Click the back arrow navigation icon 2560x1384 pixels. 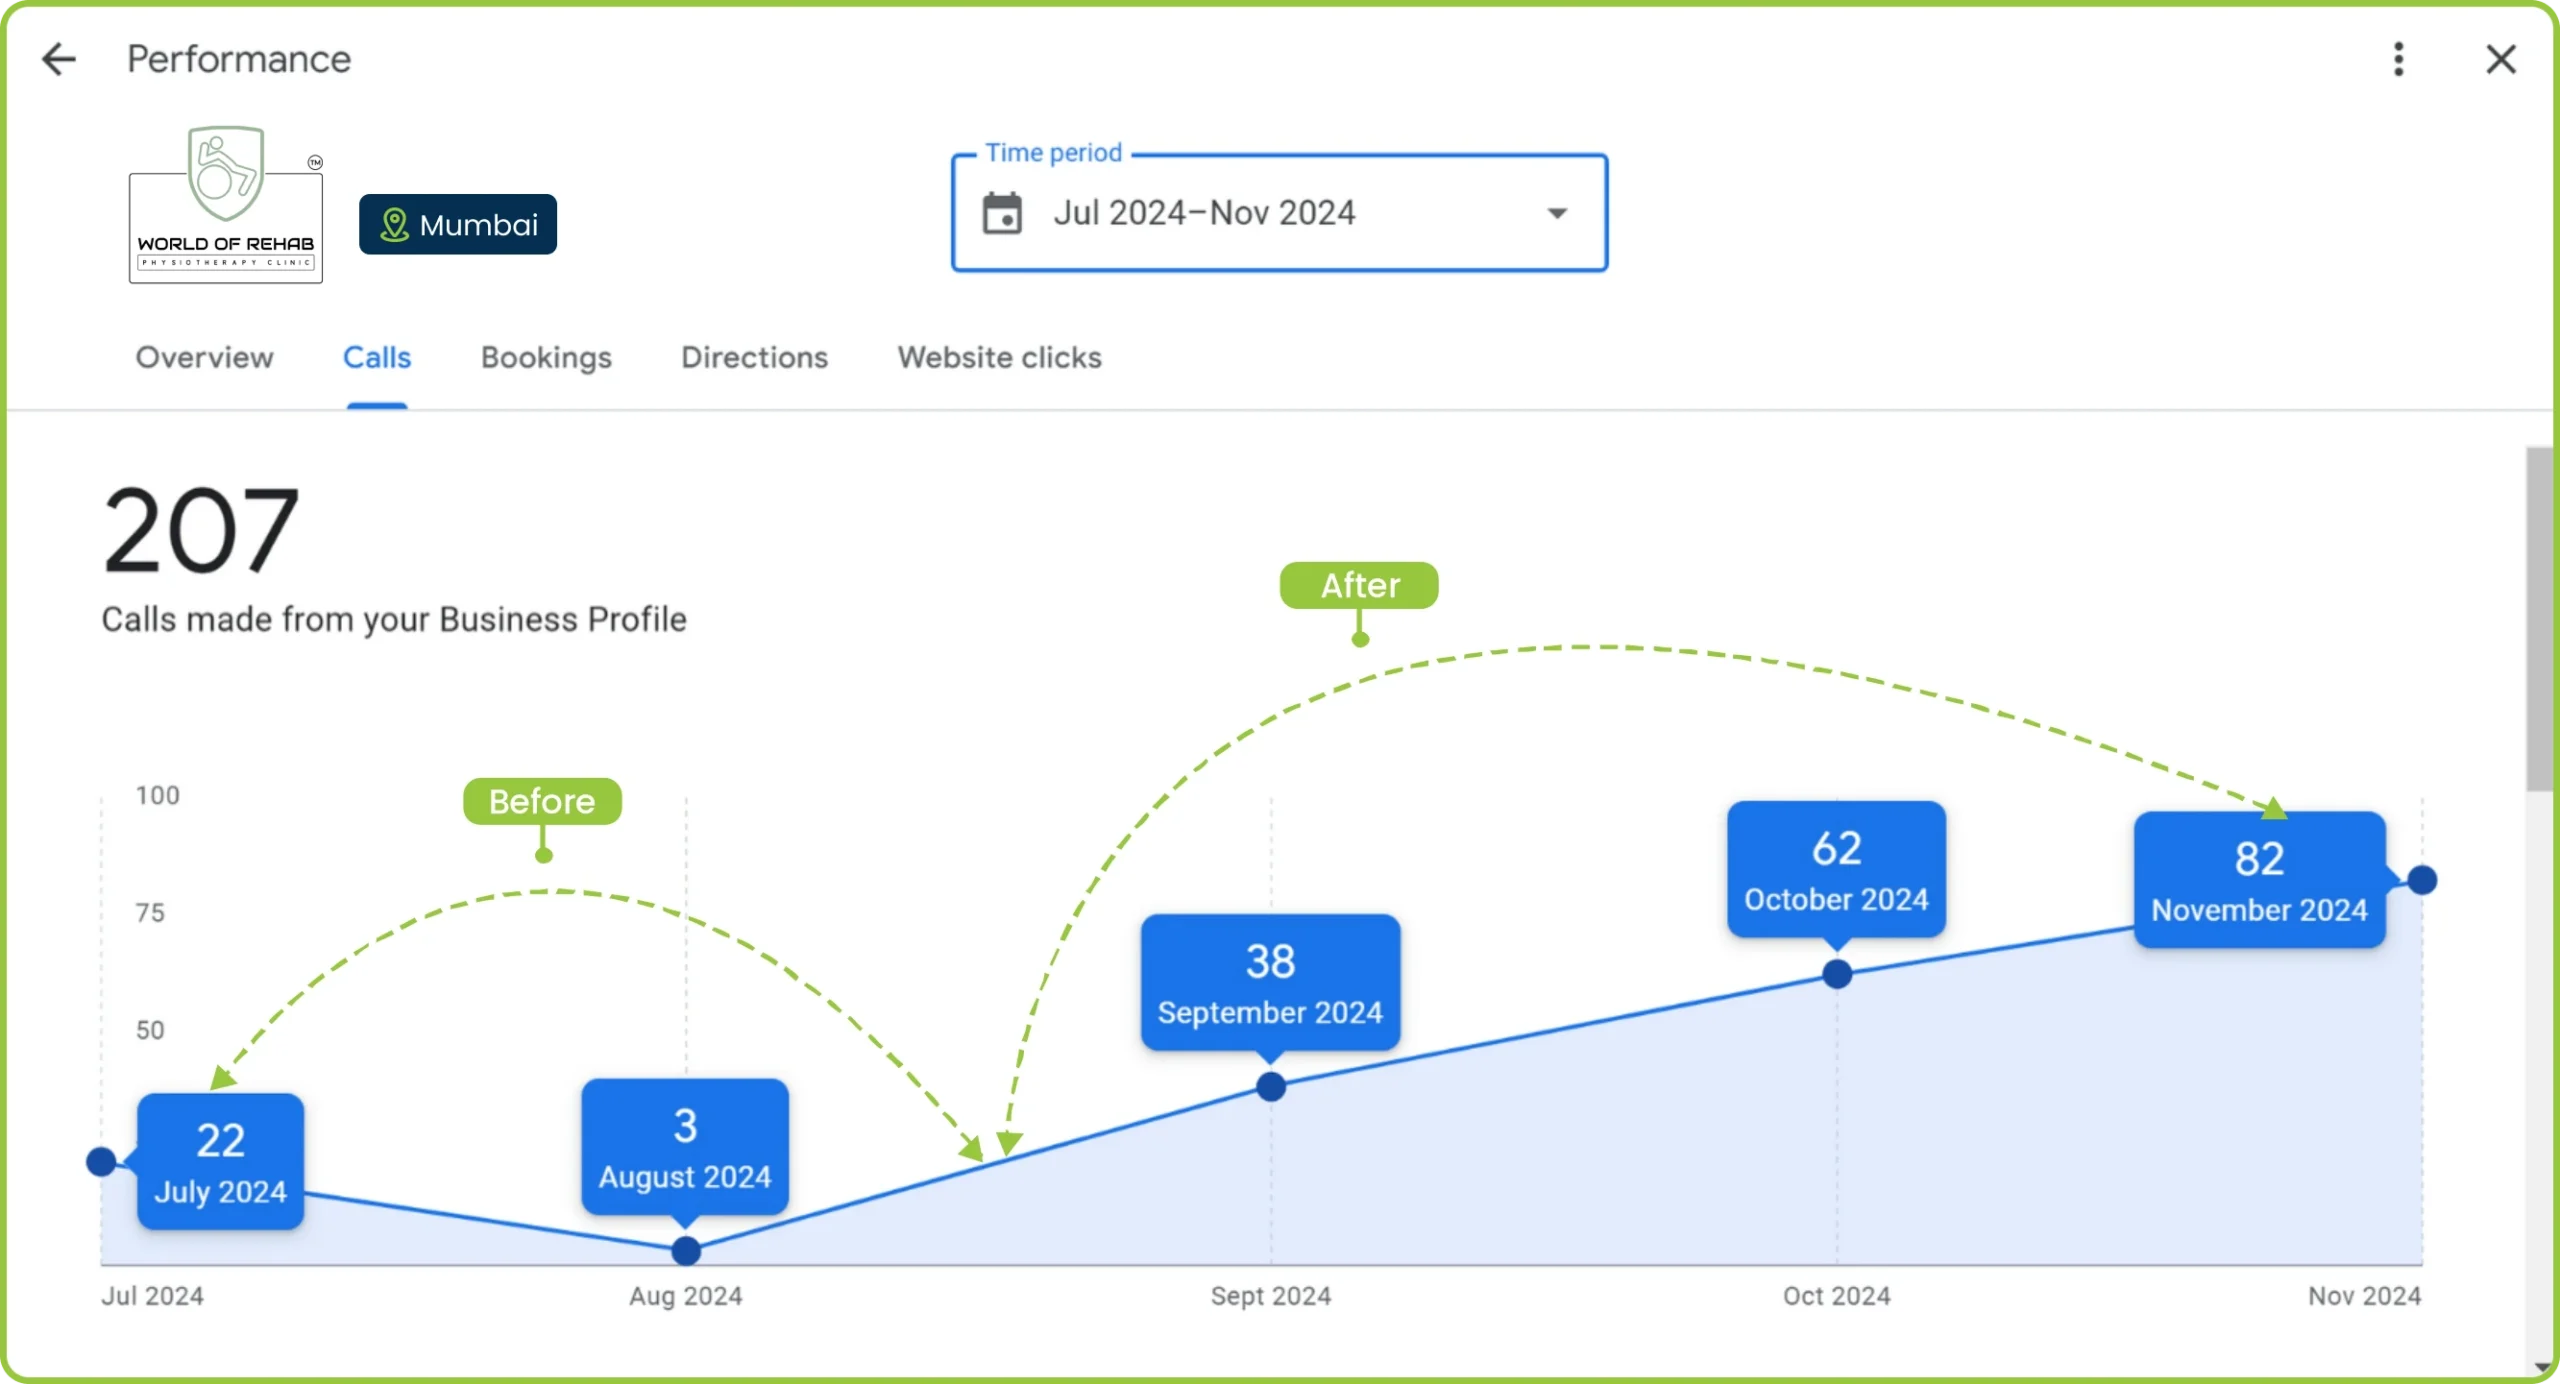point(58,58)
